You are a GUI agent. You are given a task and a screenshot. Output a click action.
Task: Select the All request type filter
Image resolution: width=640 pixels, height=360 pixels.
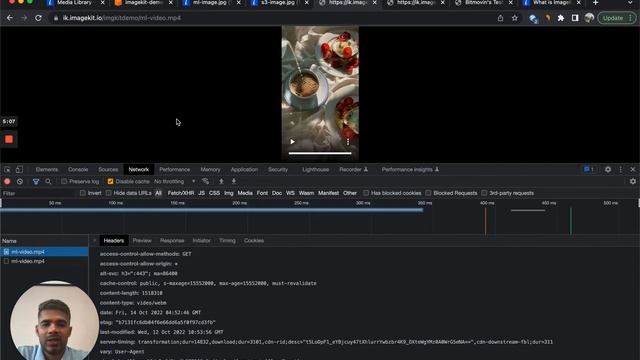pos(158,193)
